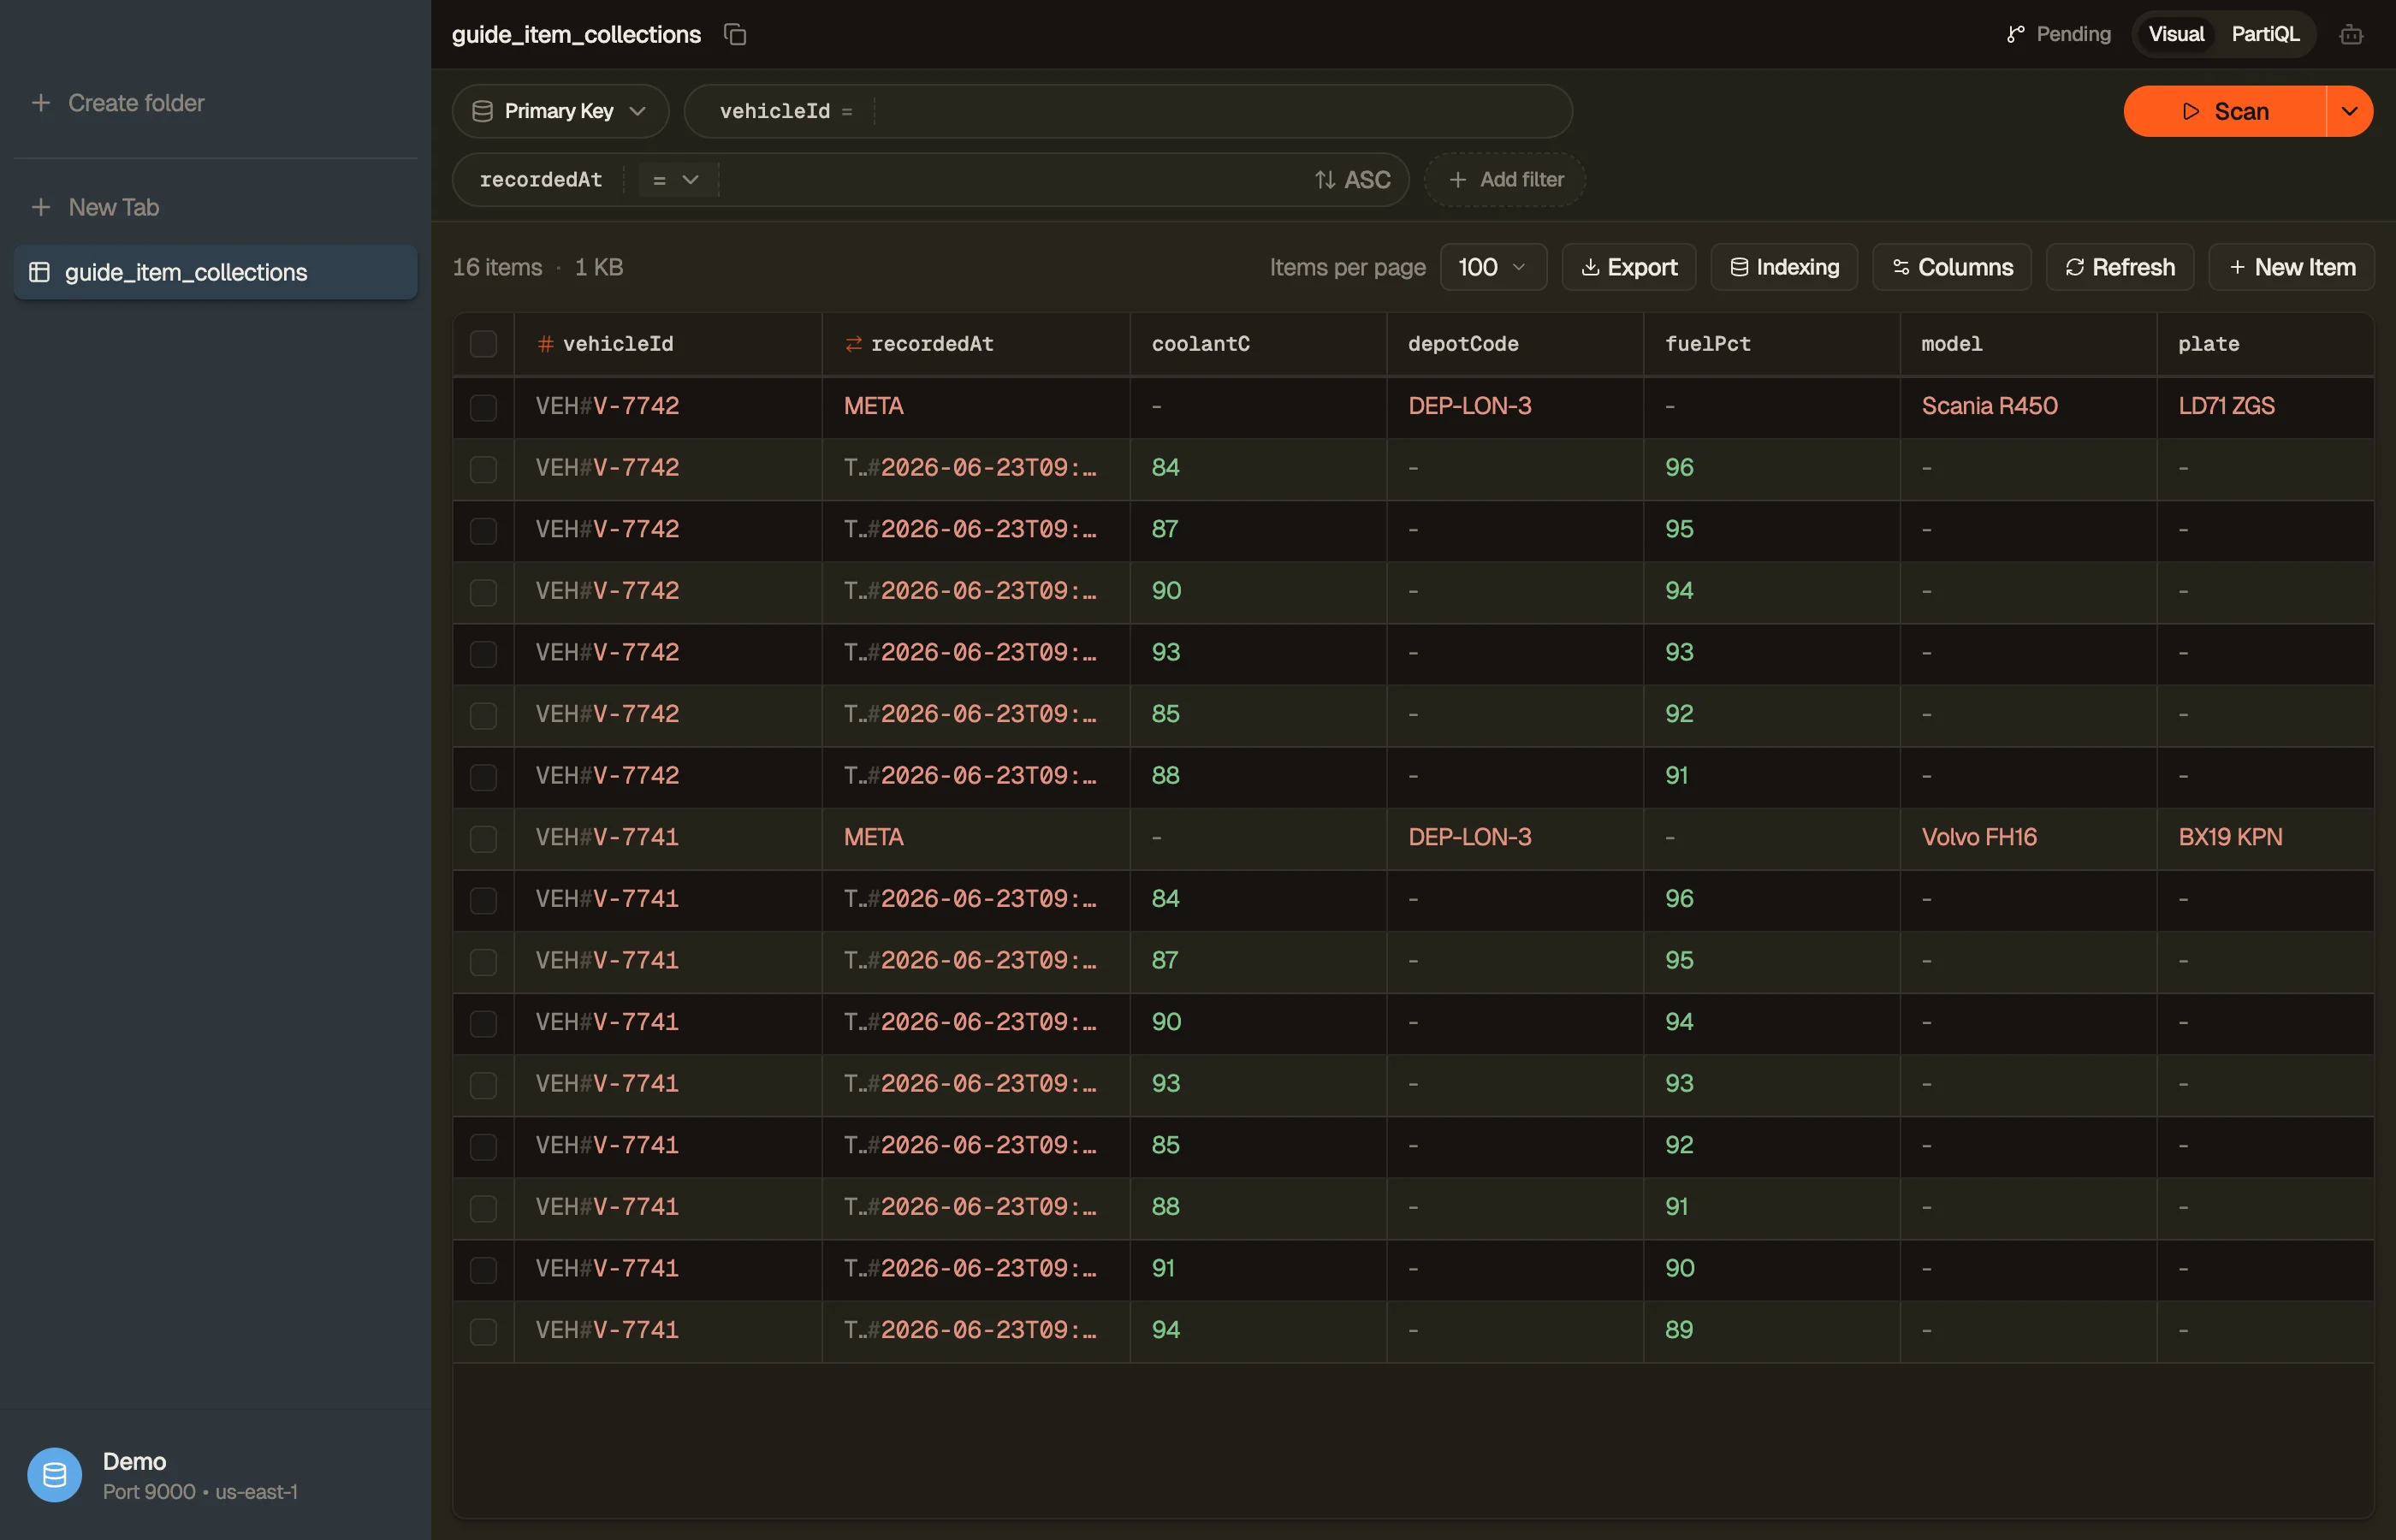Click DEP-LON-3 in the V-7742 row
Viewport: 2396px width, 1540px height.
point(1469,406)
